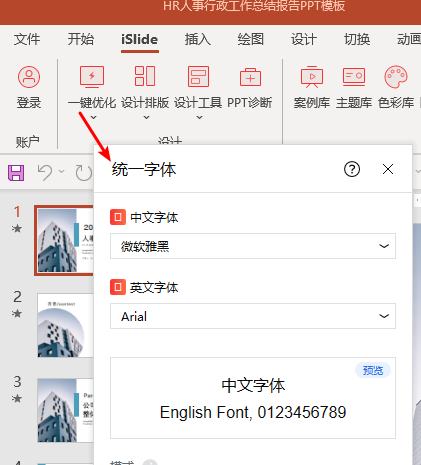
Task: Click the Redo icon
Action: pyautogui.click(x=83, y=173)
